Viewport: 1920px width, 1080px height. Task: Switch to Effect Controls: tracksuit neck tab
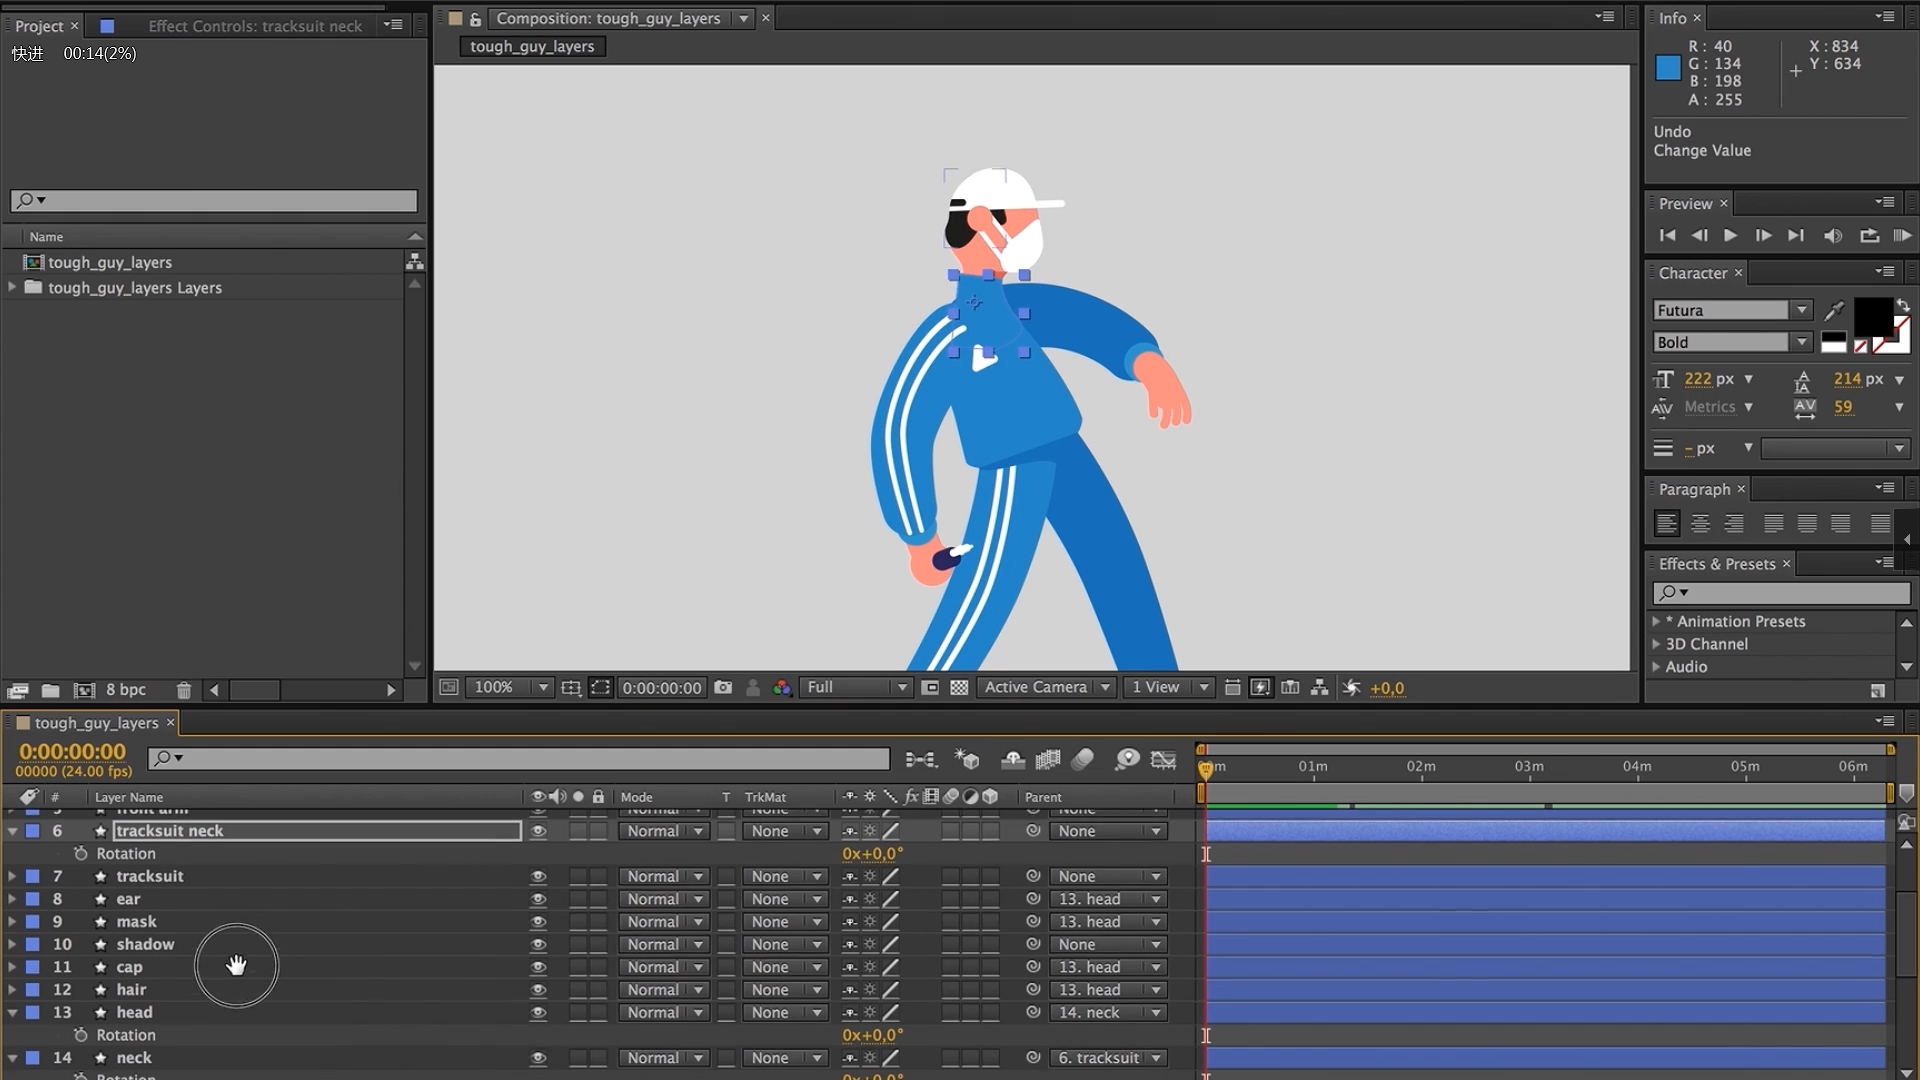pos(255,26)
